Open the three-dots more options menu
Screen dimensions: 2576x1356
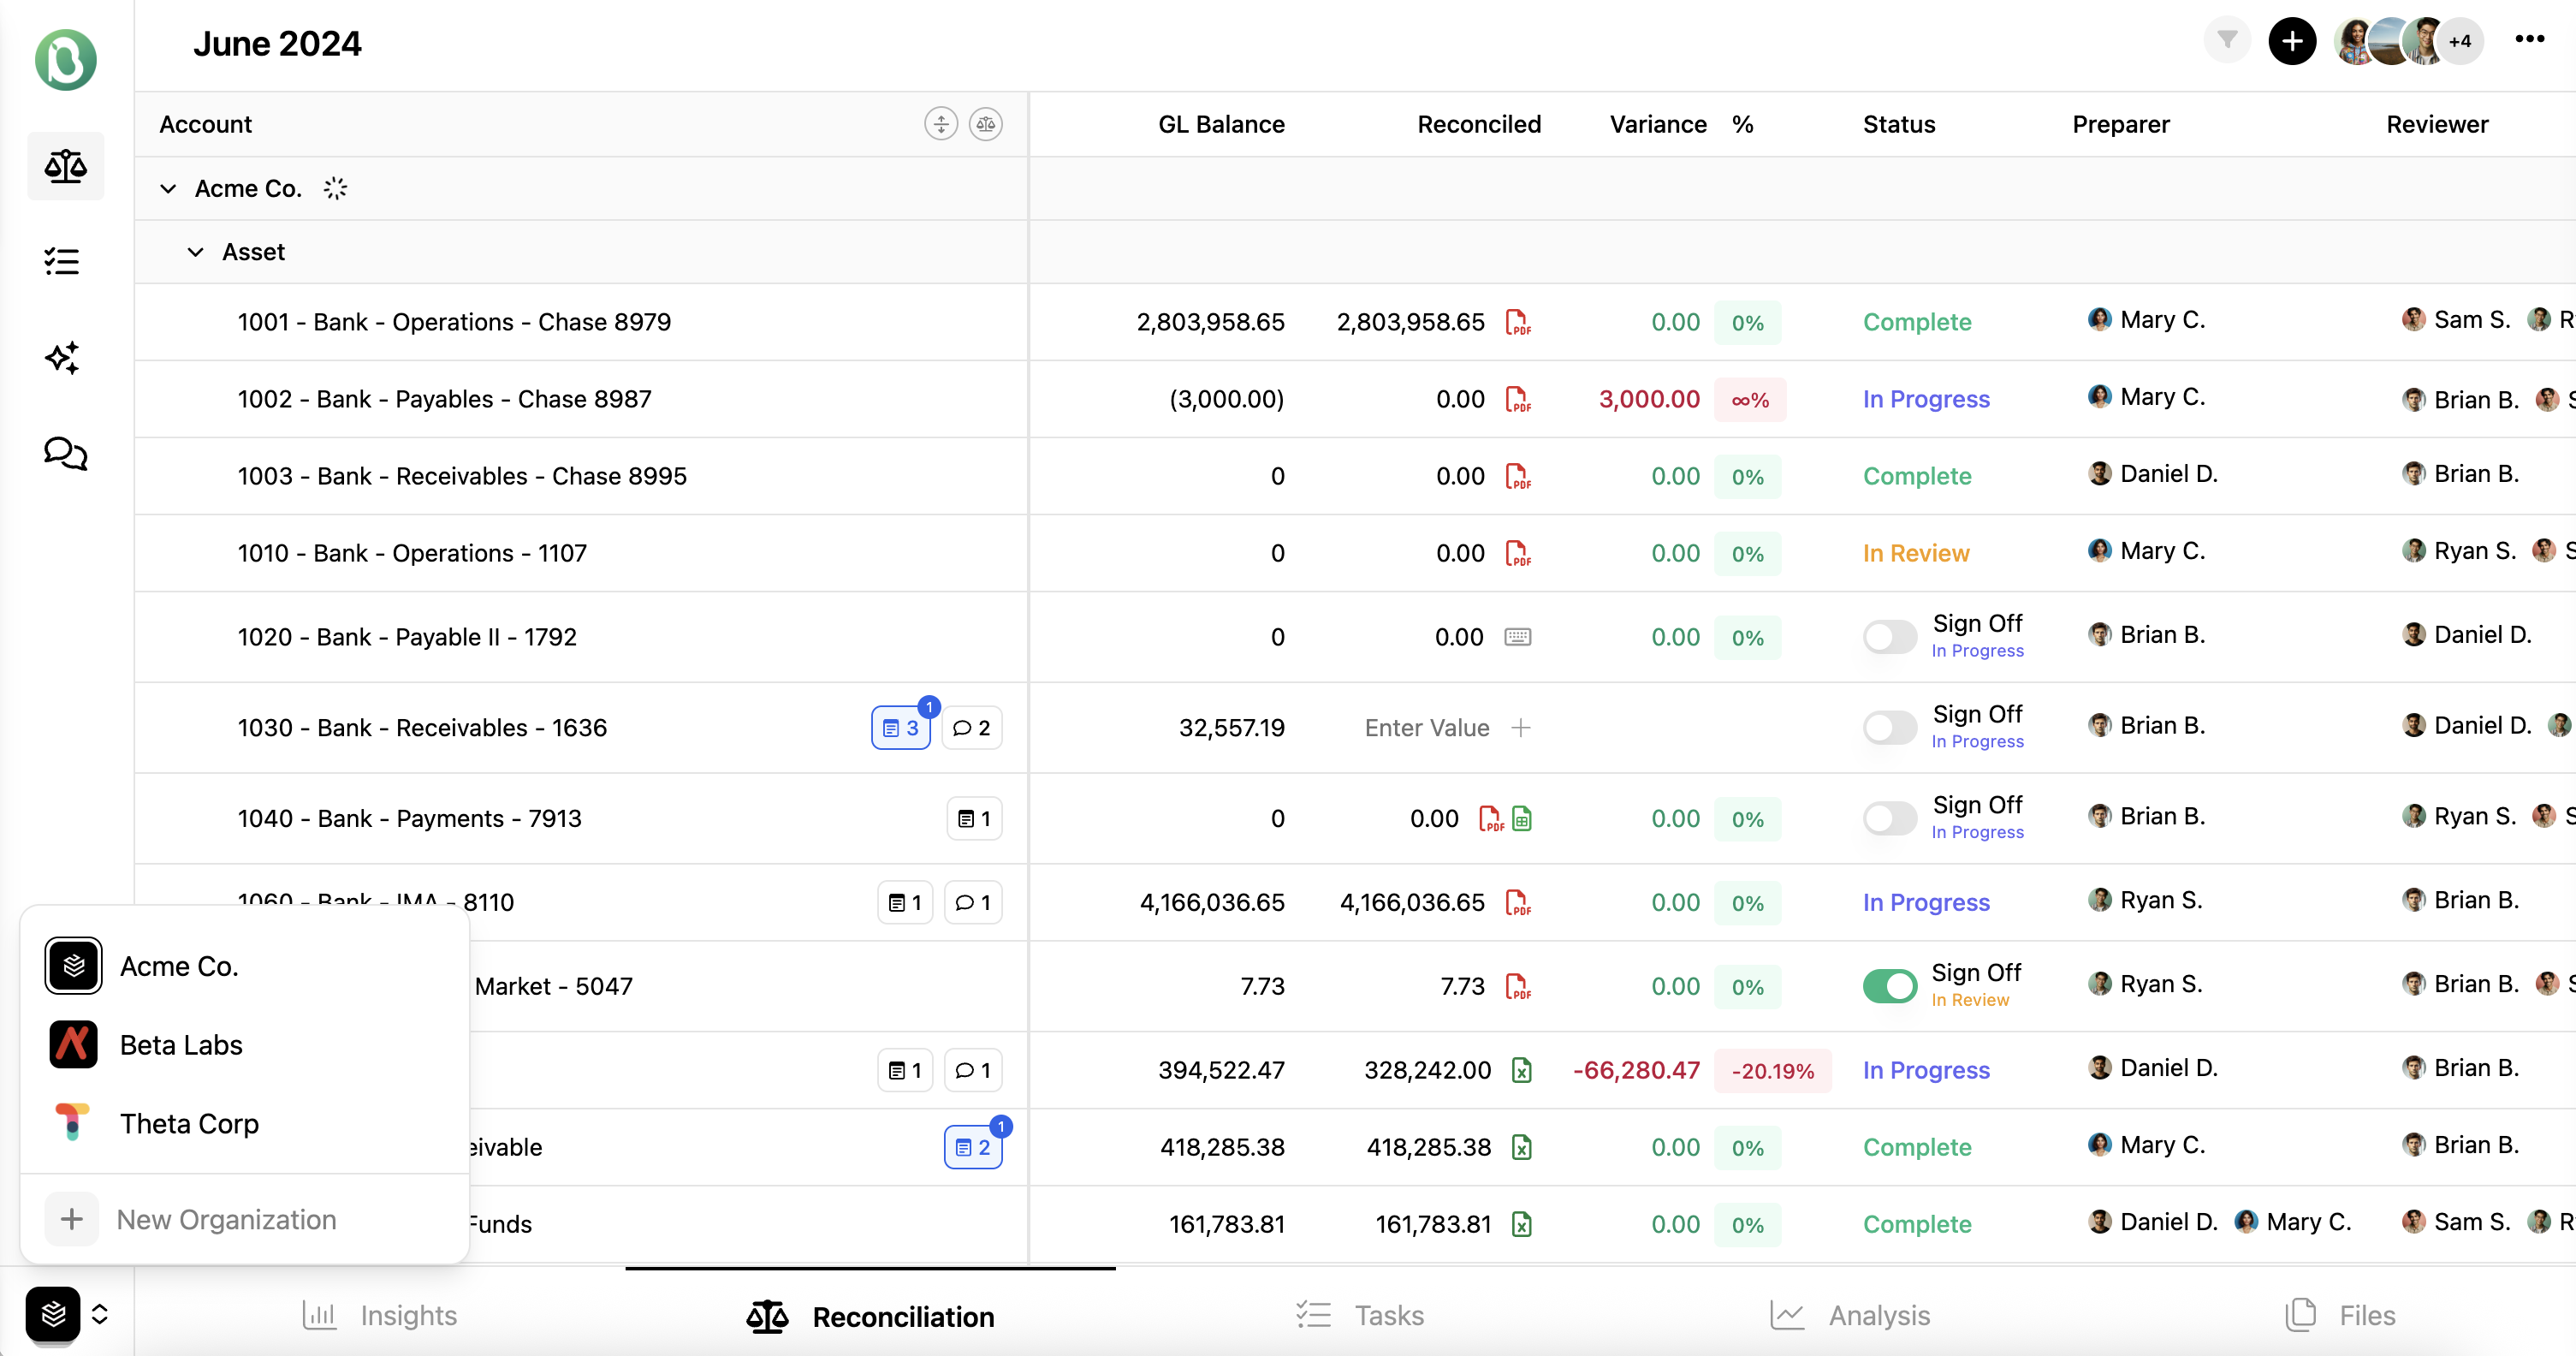tap(2529, 39)
